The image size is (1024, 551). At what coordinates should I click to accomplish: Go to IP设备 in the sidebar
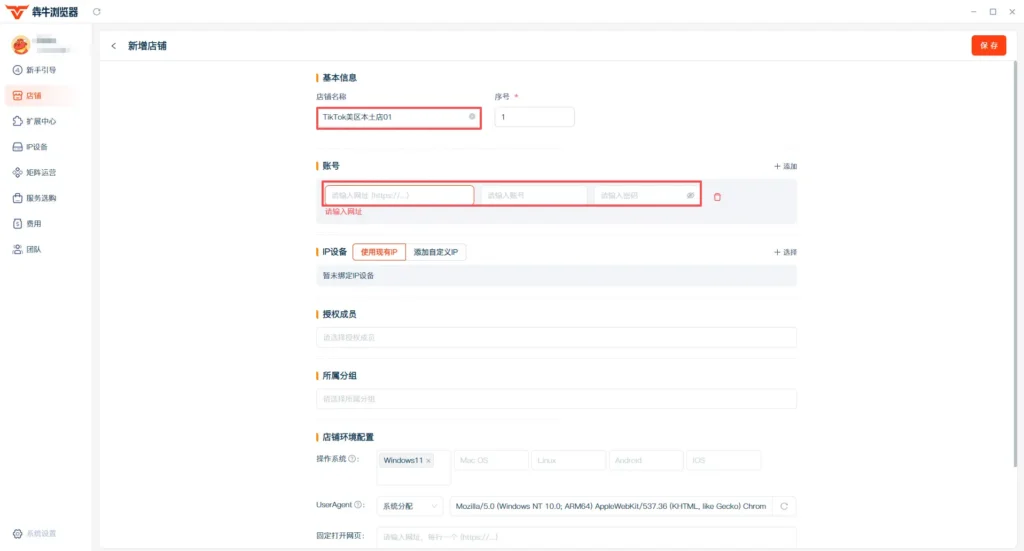30,147
